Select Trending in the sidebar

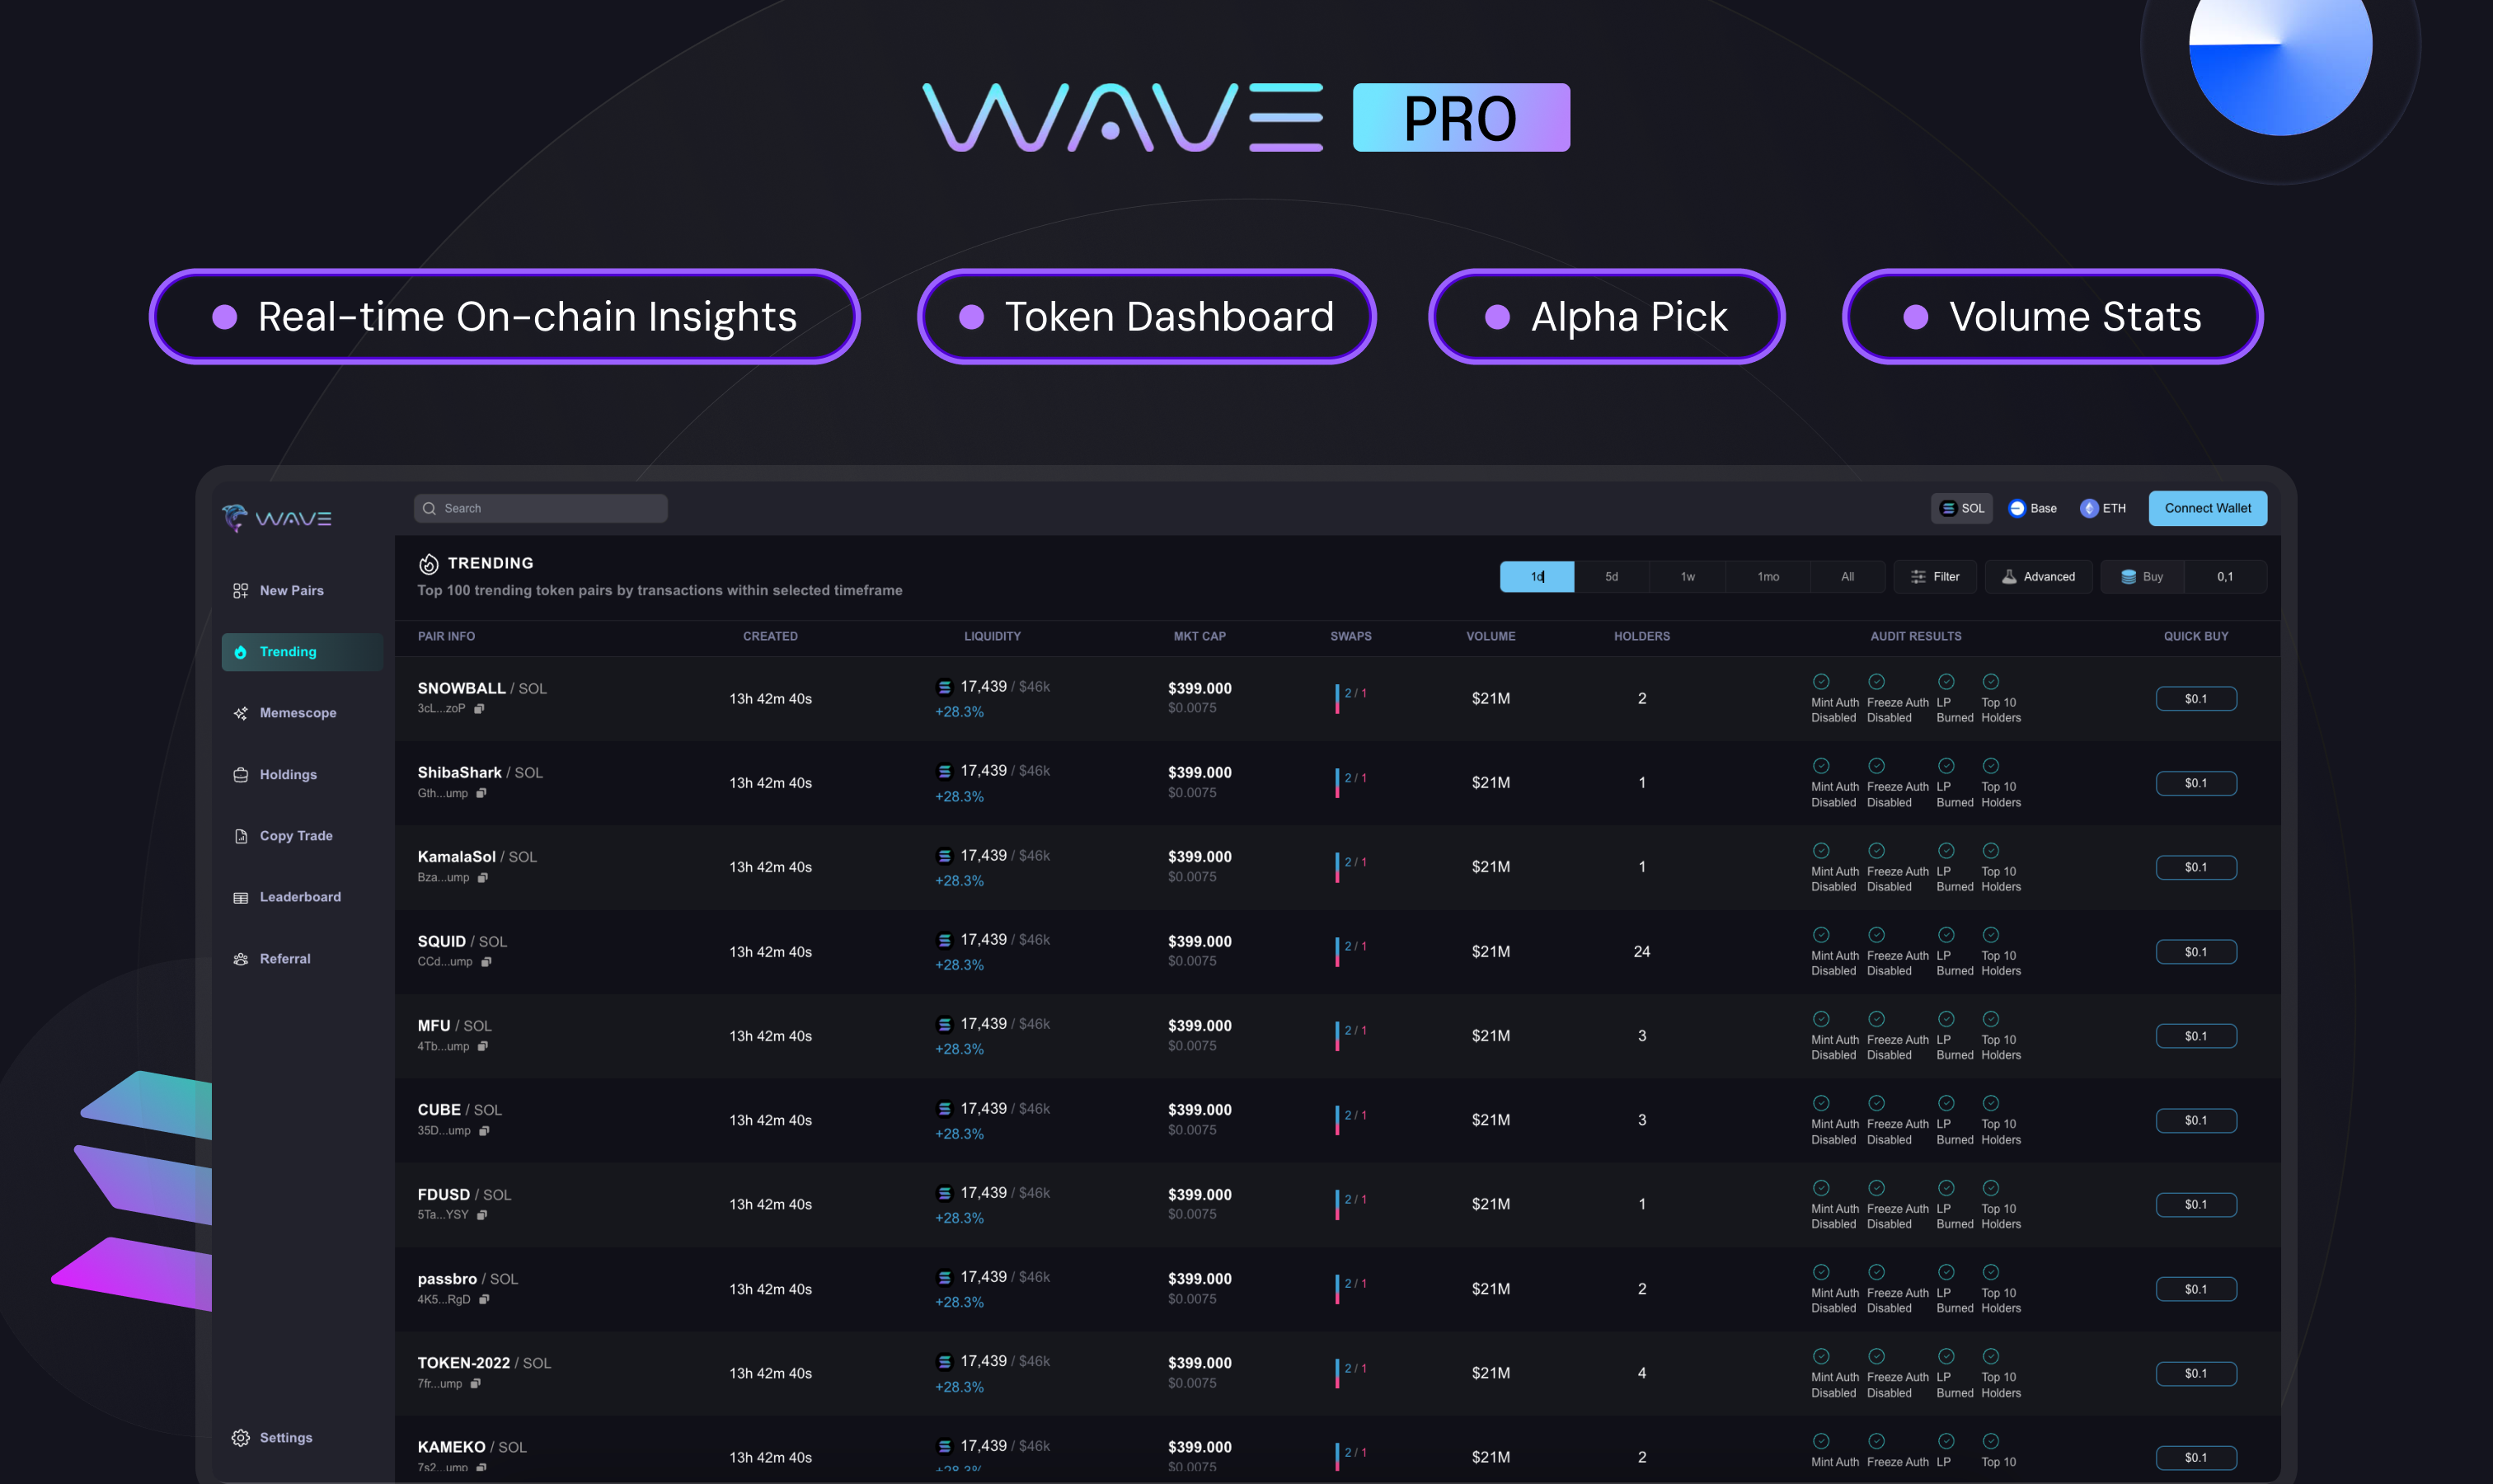(302, 652)
